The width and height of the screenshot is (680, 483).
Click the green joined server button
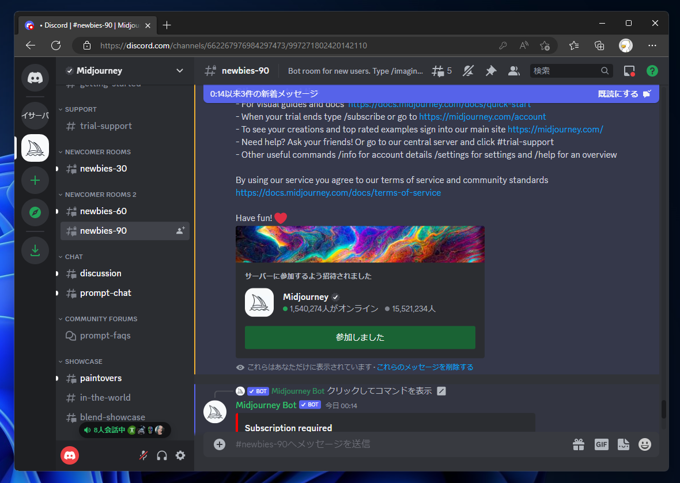click(360, 337)
